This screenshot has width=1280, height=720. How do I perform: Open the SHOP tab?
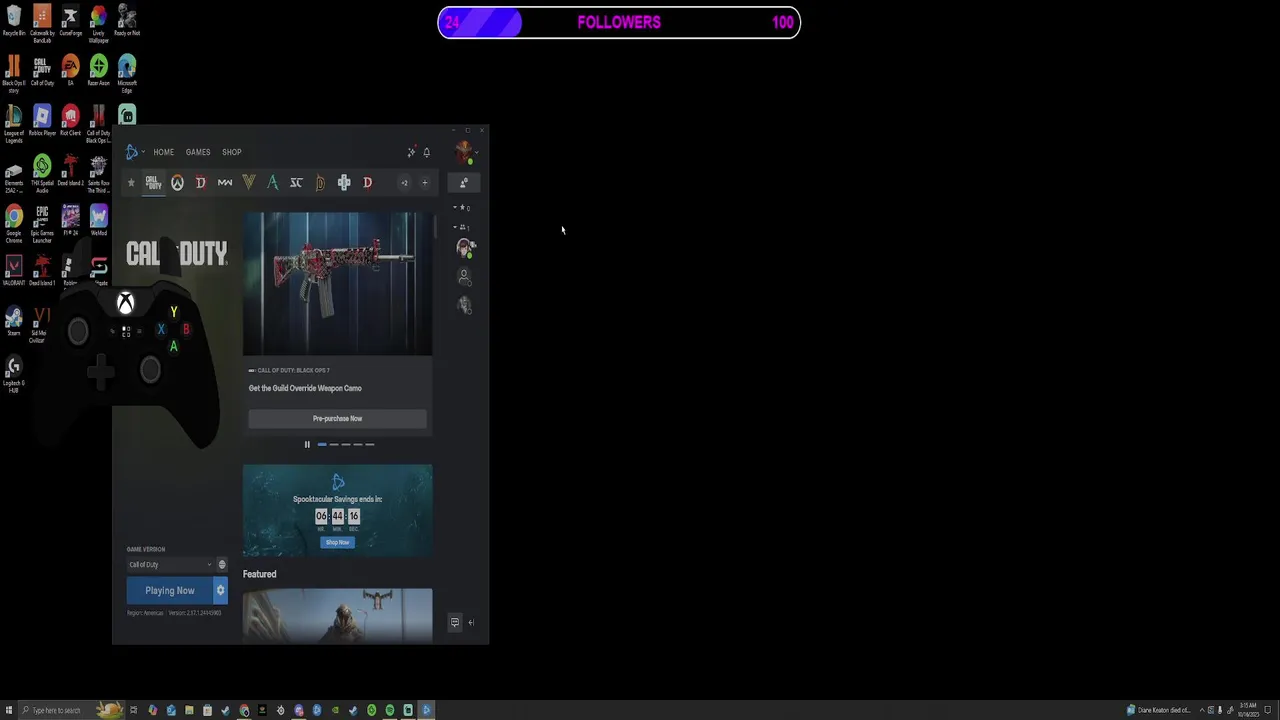(x=231, y=152)
